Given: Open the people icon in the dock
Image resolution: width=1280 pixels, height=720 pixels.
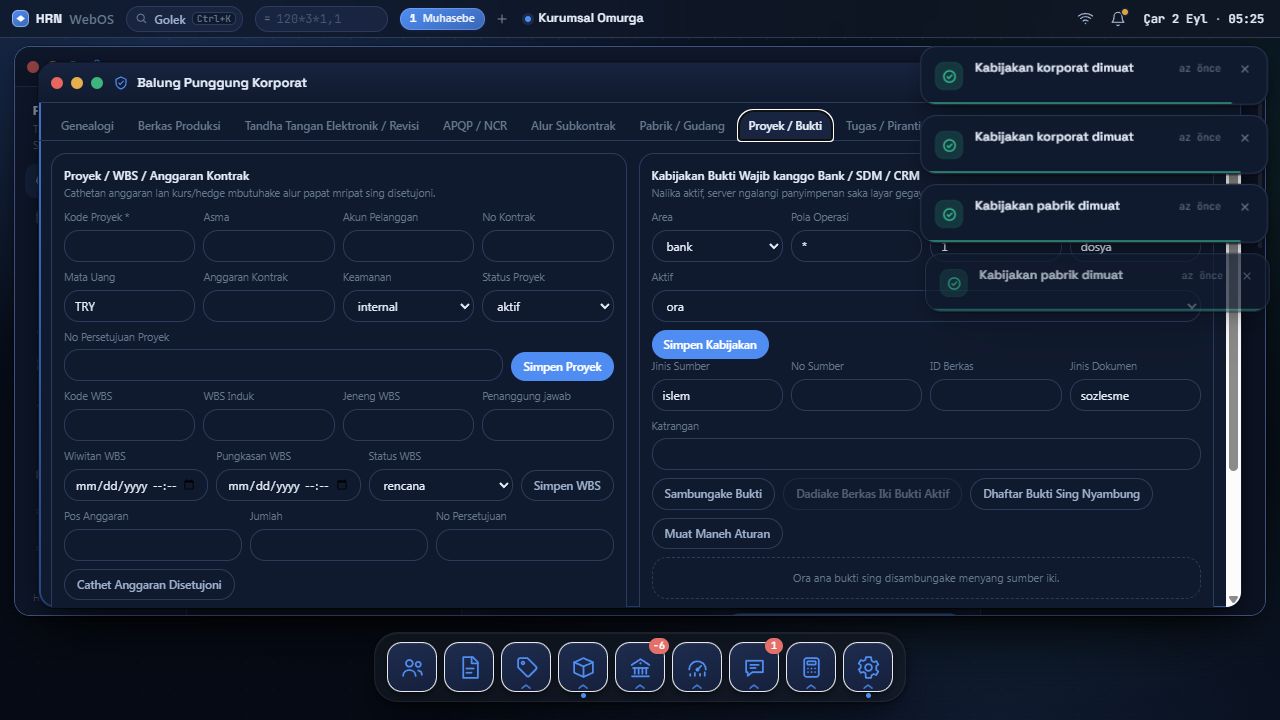Looking at the screenshot, I should [x=412, y=667].
